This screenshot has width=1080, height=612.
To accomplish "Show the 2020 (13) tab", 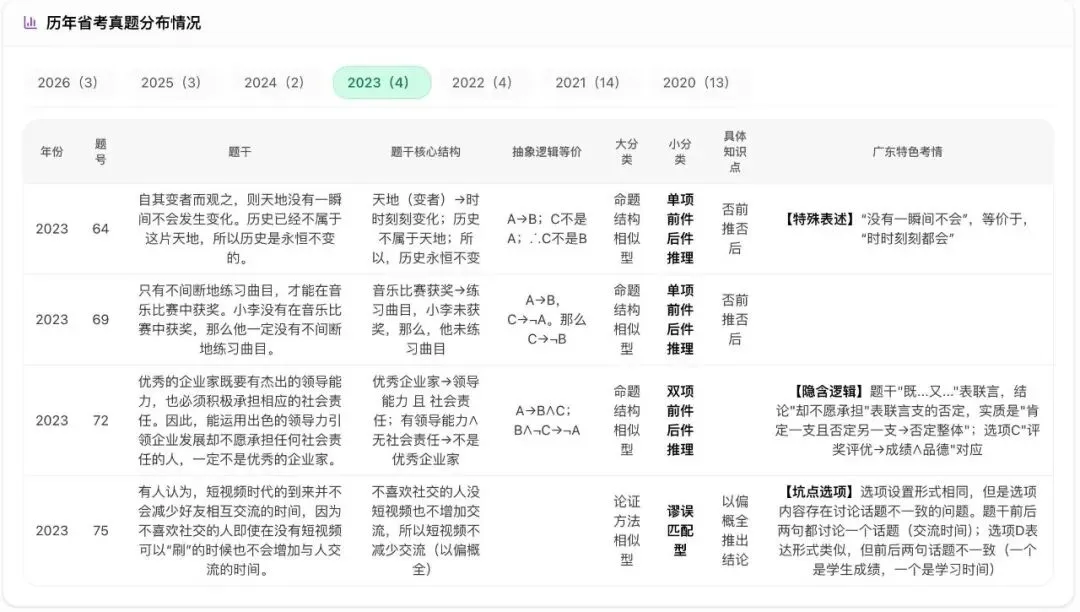I will pyautogui.click(x=696, y=83).
